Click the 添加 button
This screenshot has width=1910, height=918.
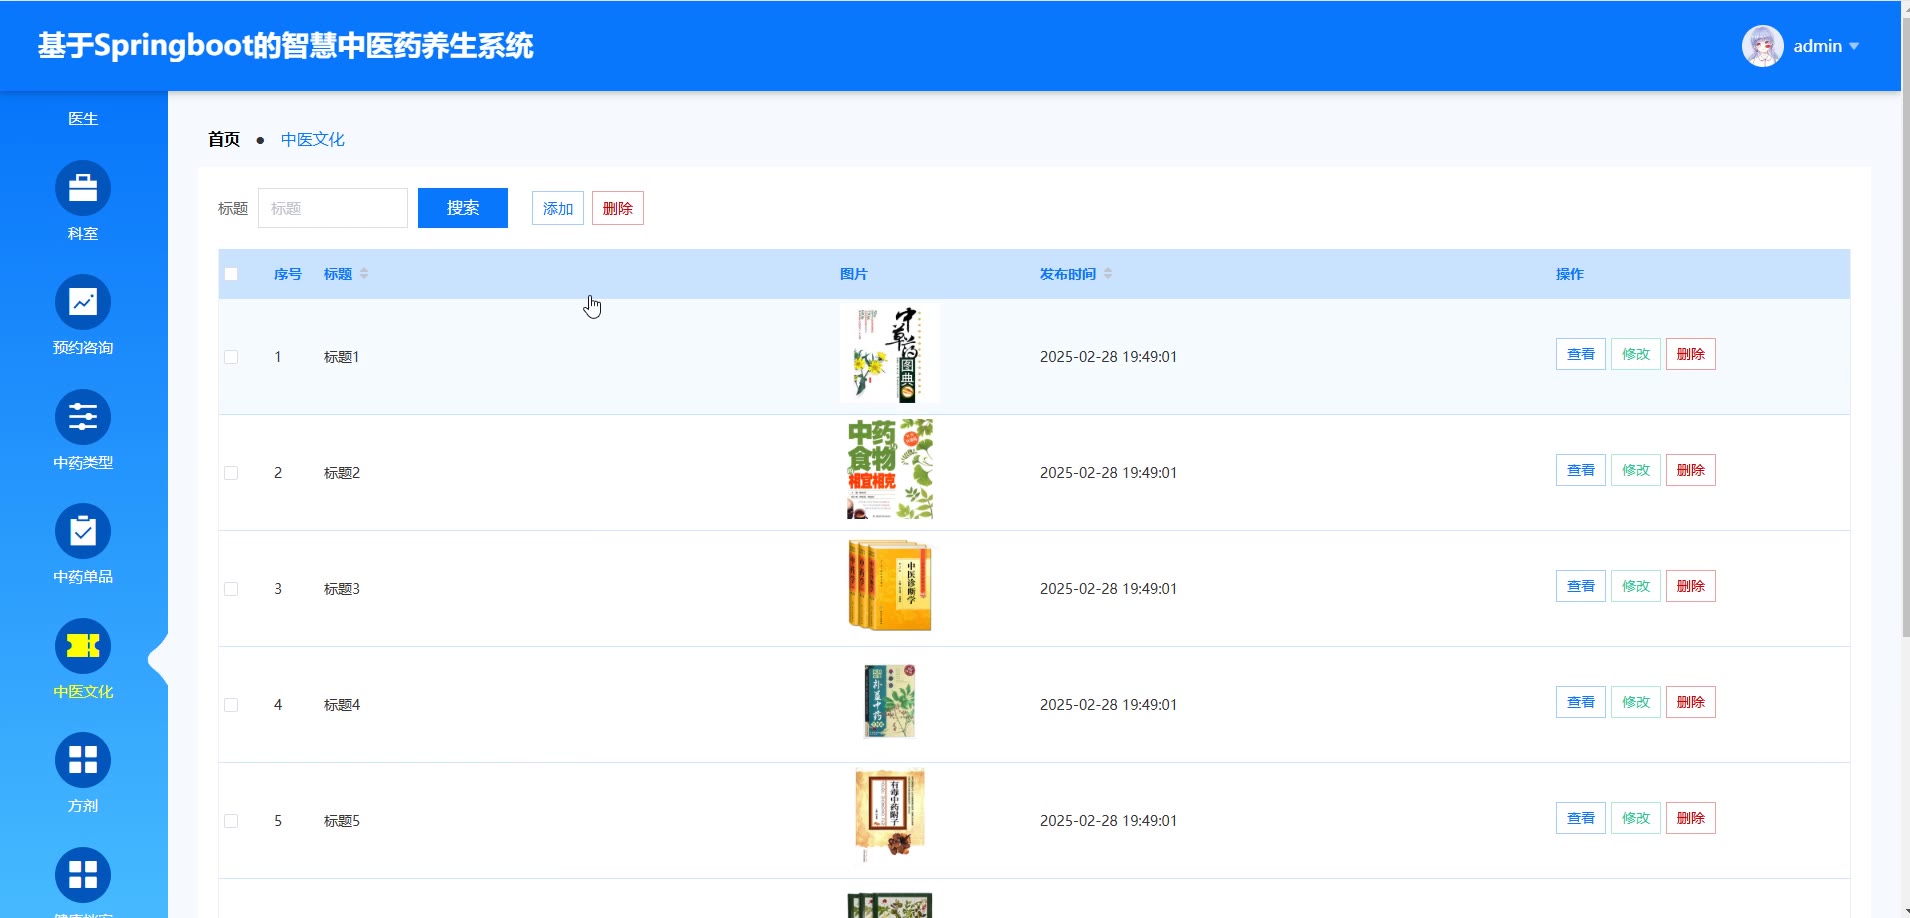click(x=557, y=208)
